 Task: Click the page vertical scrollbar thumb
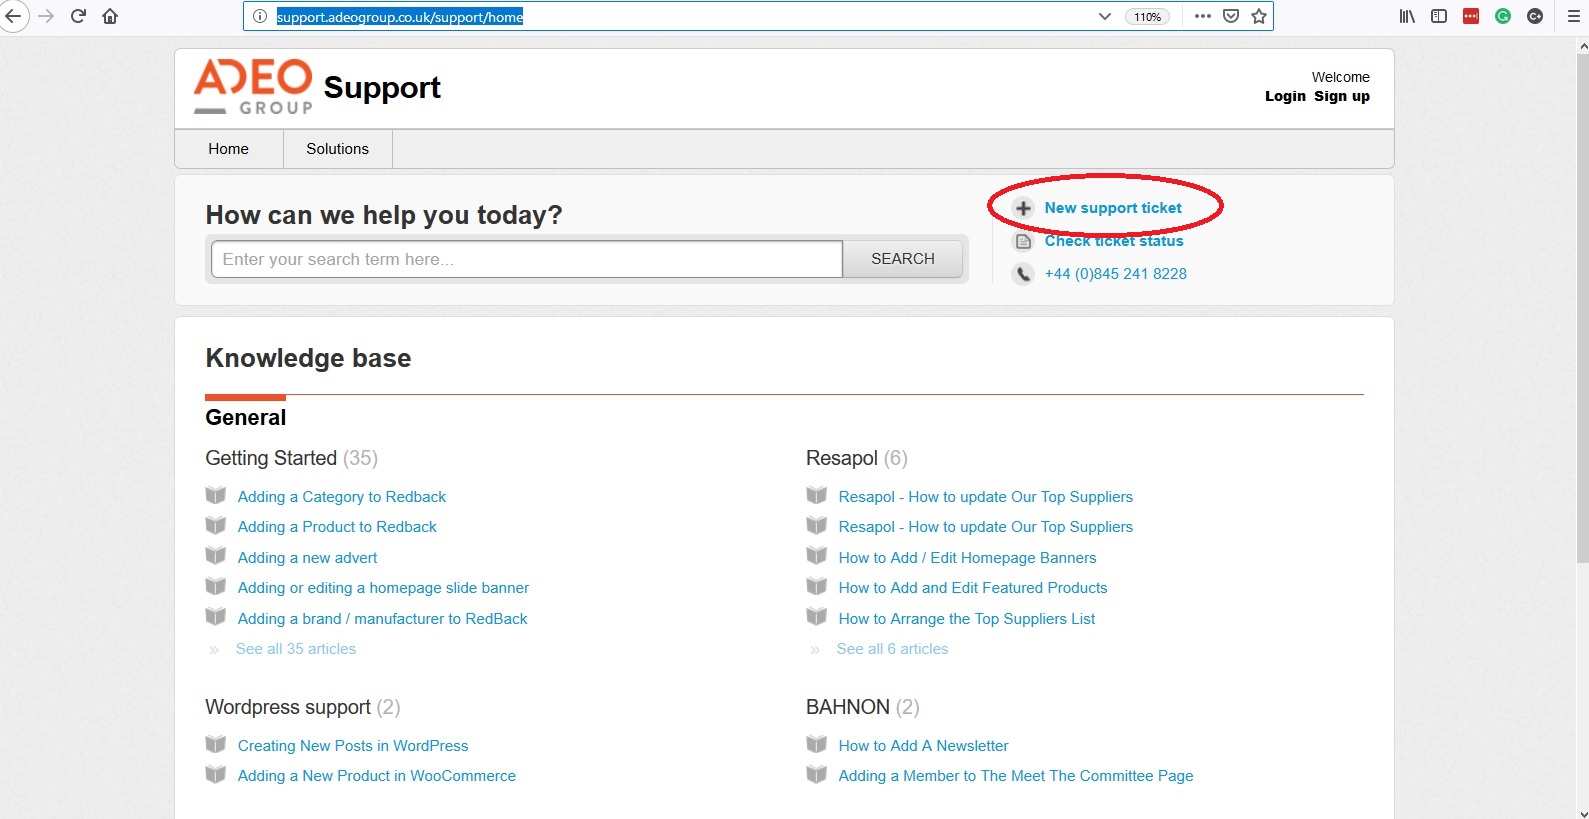(1581, 308)
